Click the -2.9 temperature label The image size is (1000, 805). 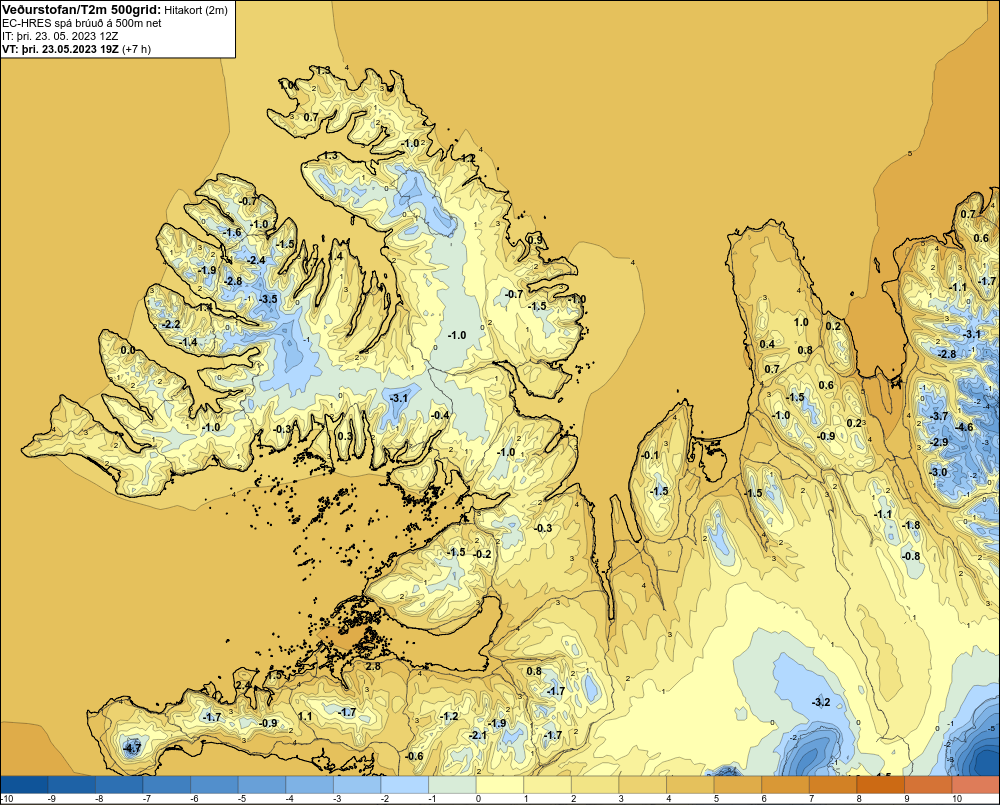(939, 442)
